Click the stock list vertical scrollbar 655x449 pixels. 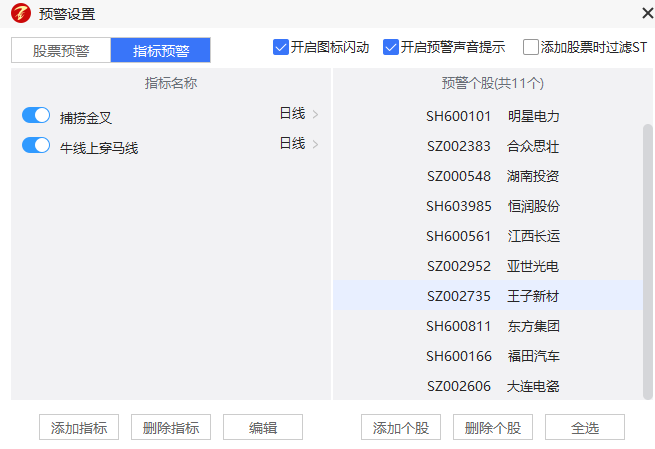pos(648,261)
